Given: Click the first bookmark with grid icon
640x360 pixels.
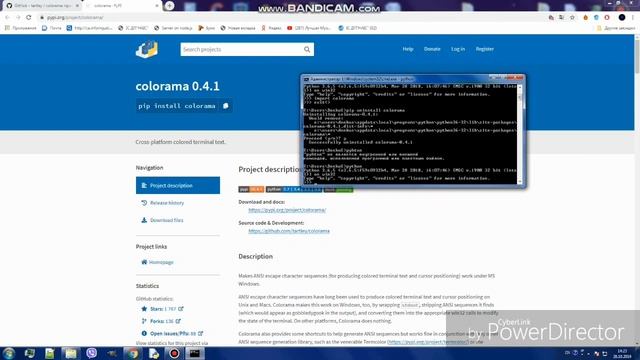Looking at the screenshot, I should 20,28.
